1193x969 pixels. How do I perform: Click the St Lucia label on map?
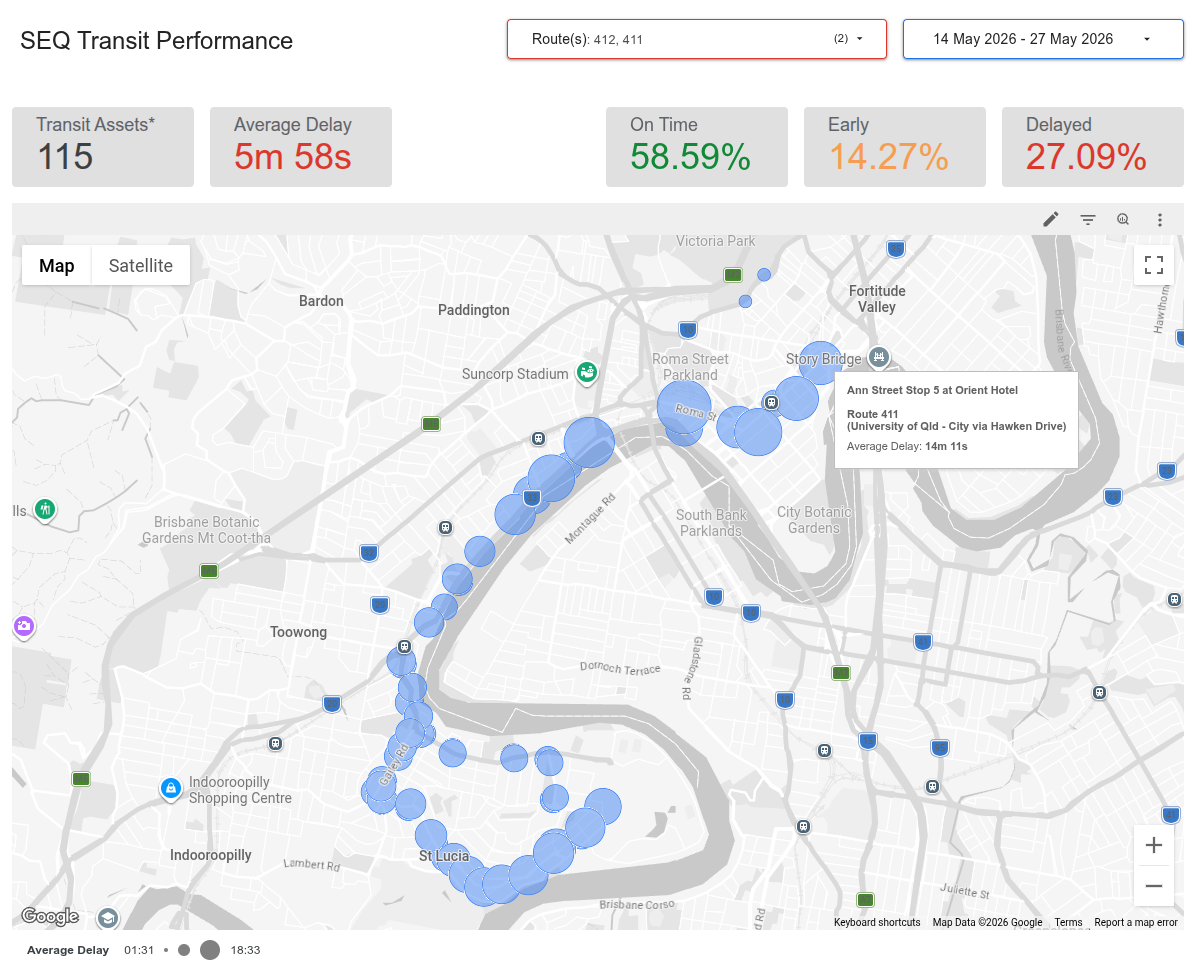point(444,856)
